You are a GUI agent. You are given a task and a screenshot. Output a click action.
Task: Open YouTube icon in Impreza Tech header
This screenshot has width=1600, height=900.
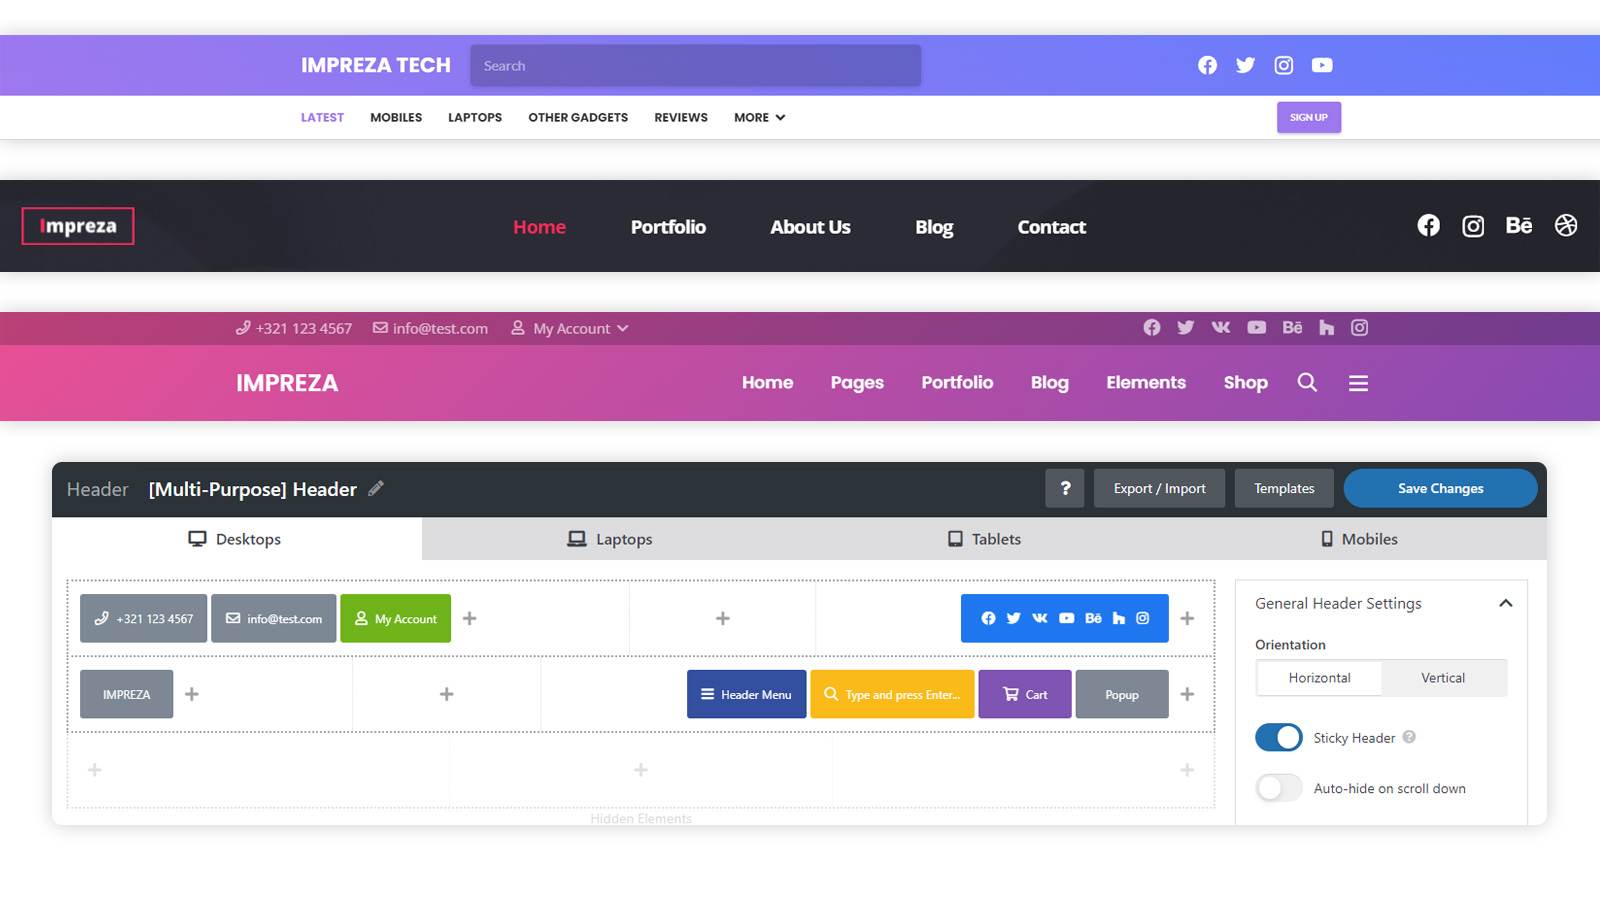tap(1322, 65)
